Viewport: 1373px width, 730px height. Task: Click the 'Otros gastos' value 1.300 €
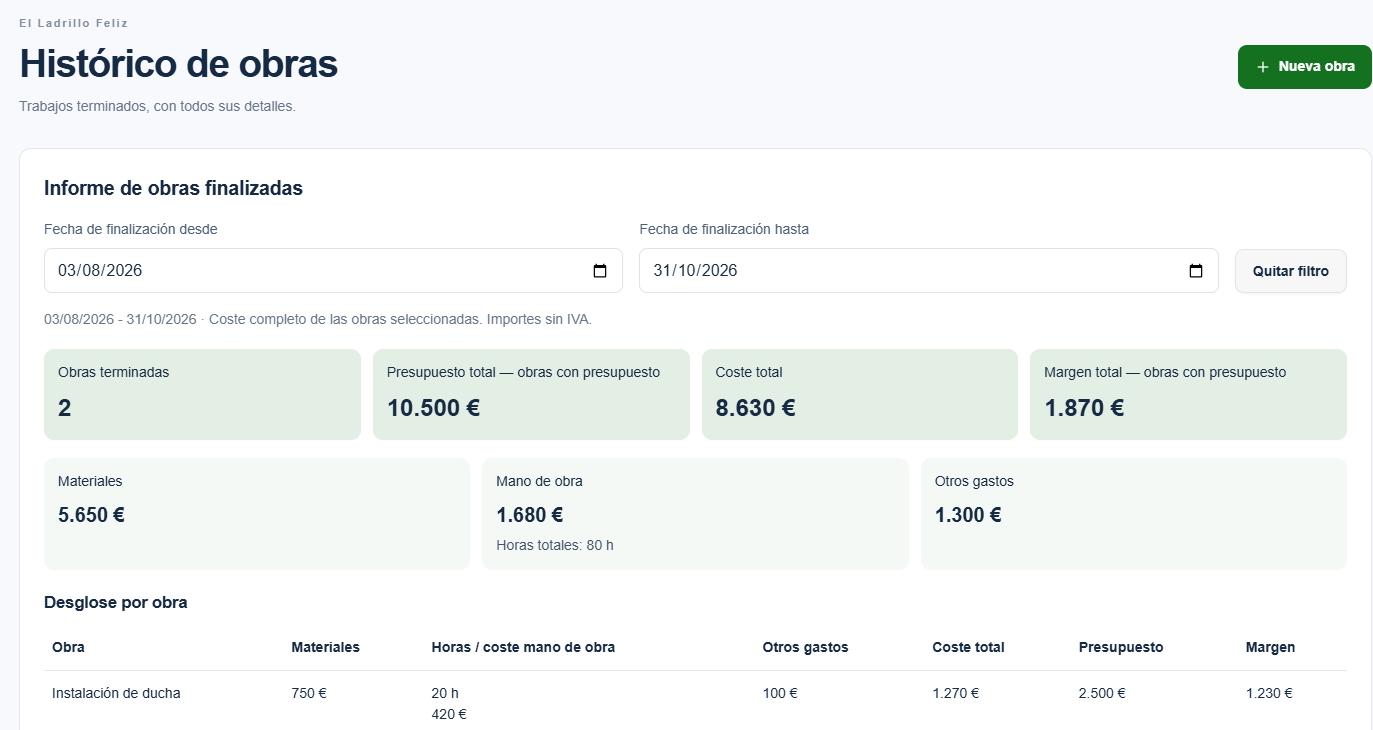[x=968, y=515]
